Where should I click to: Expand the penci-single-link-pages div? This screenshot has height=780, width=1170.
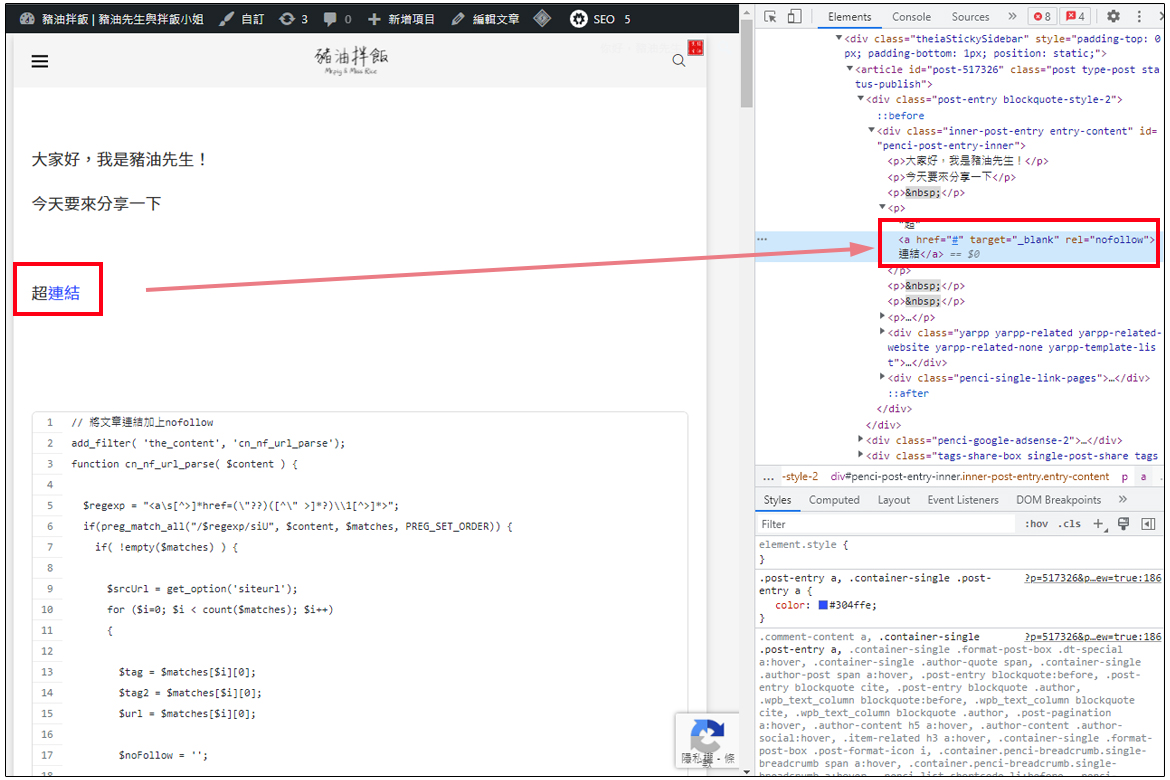pyautogui.click(x=882, y=378)
